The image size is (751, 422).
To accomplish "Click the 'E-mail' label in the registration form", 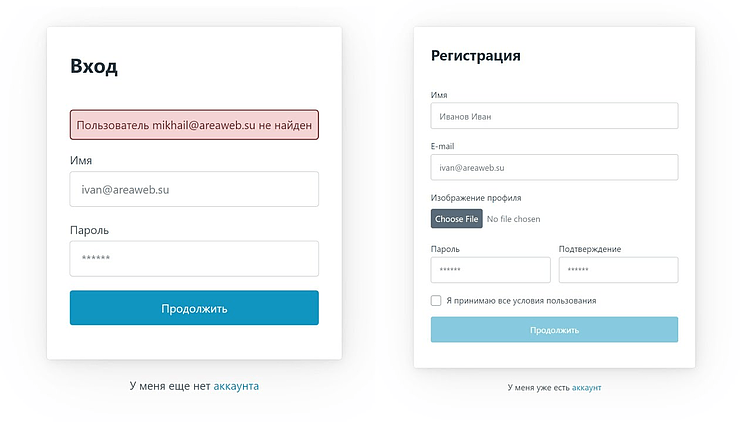I will [443, 146].
